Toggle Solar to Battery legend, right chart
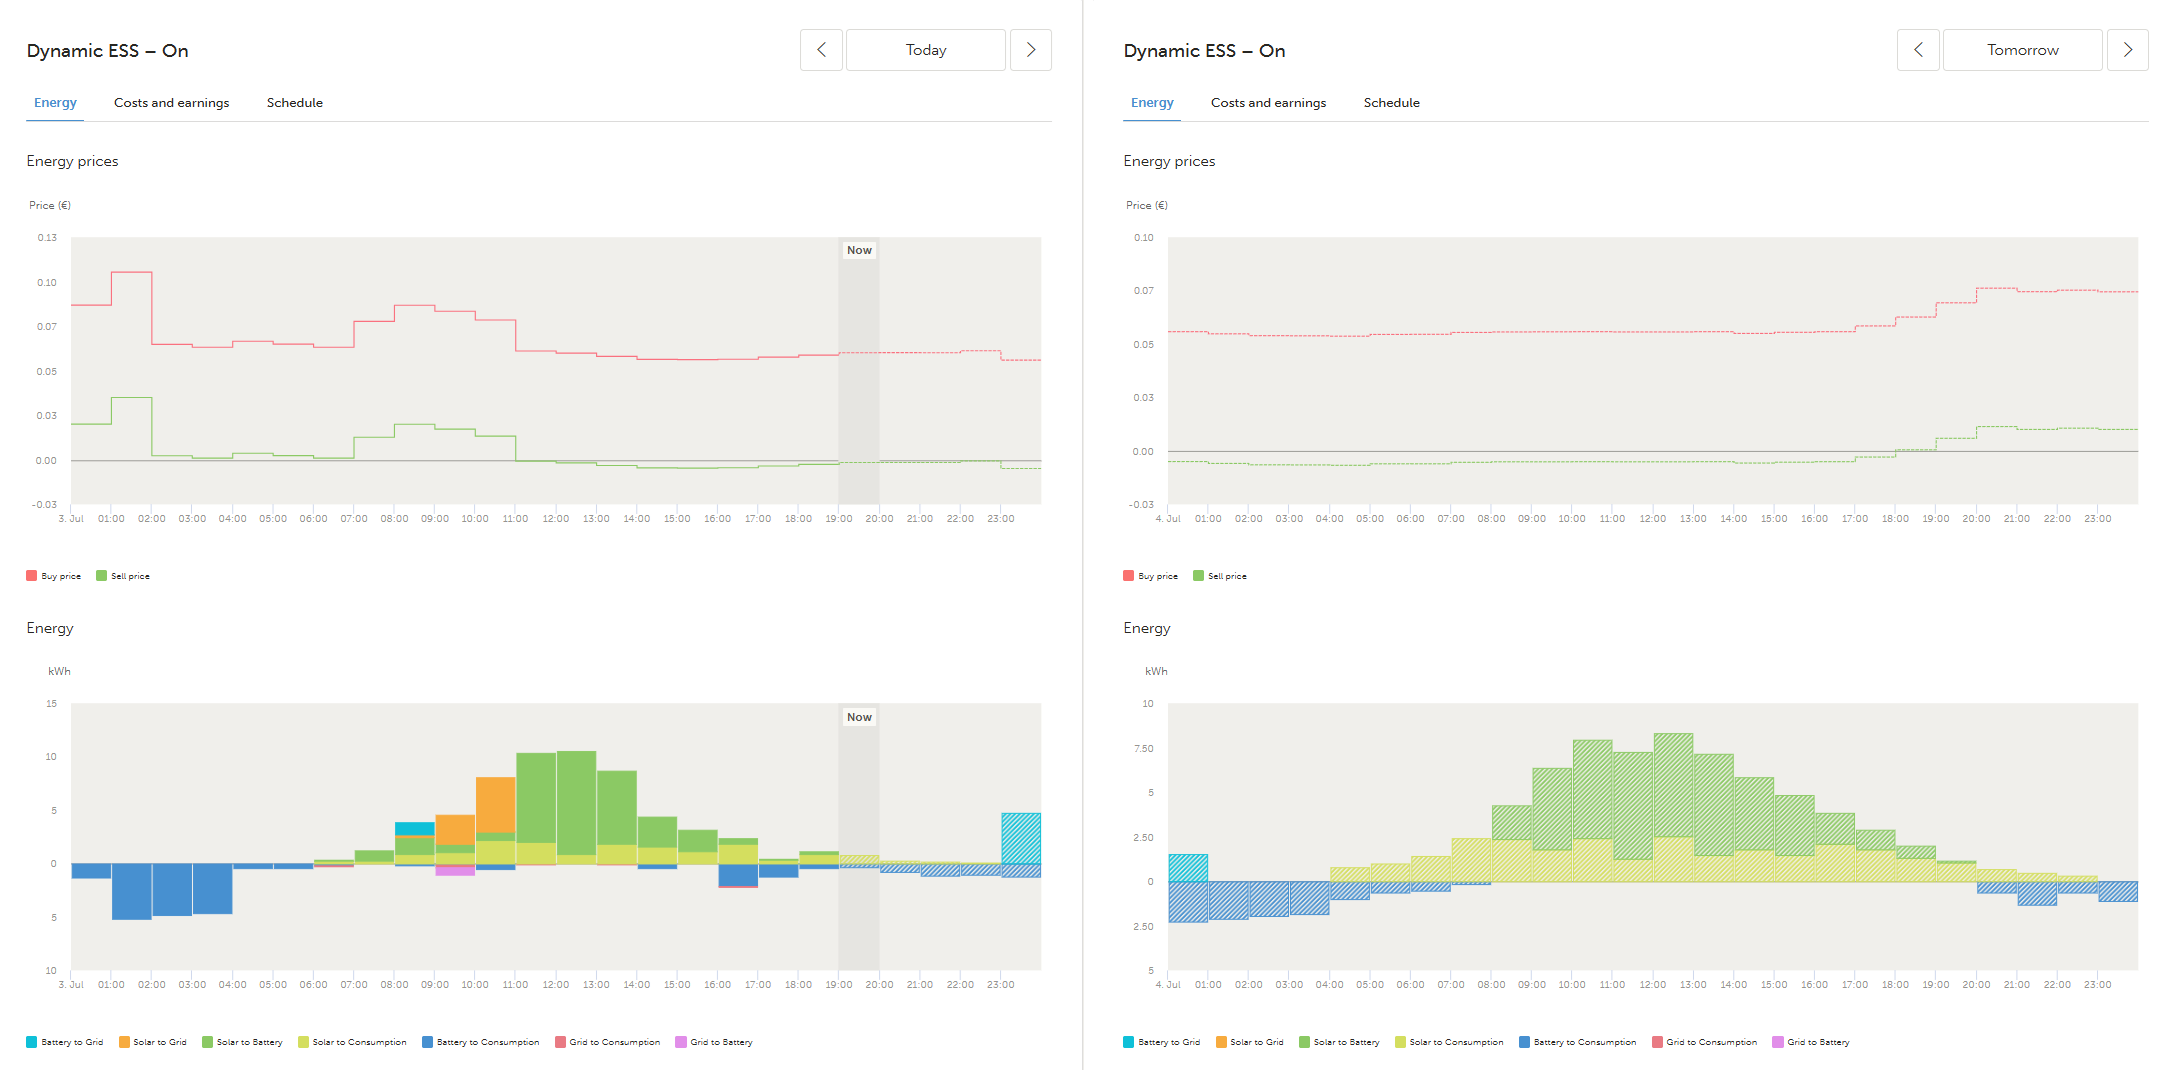 click(x=1339, y=1042)
